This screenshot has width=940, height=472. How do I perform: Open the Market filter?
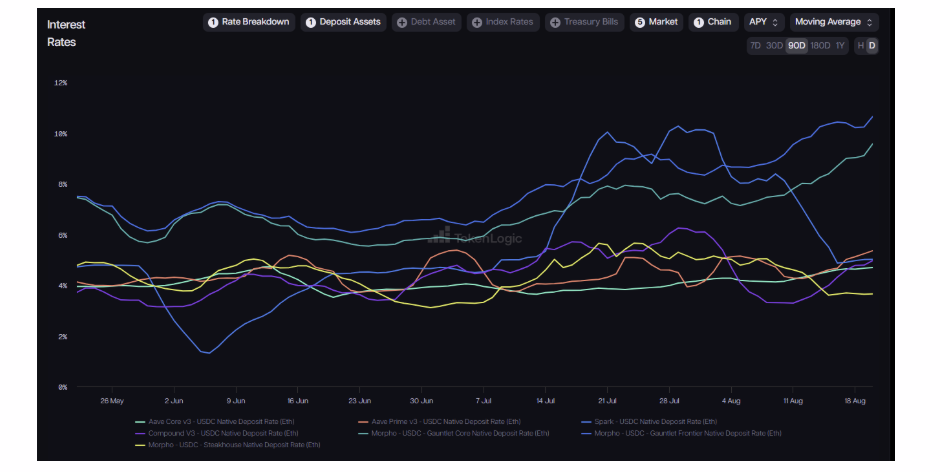click(656, 22)
